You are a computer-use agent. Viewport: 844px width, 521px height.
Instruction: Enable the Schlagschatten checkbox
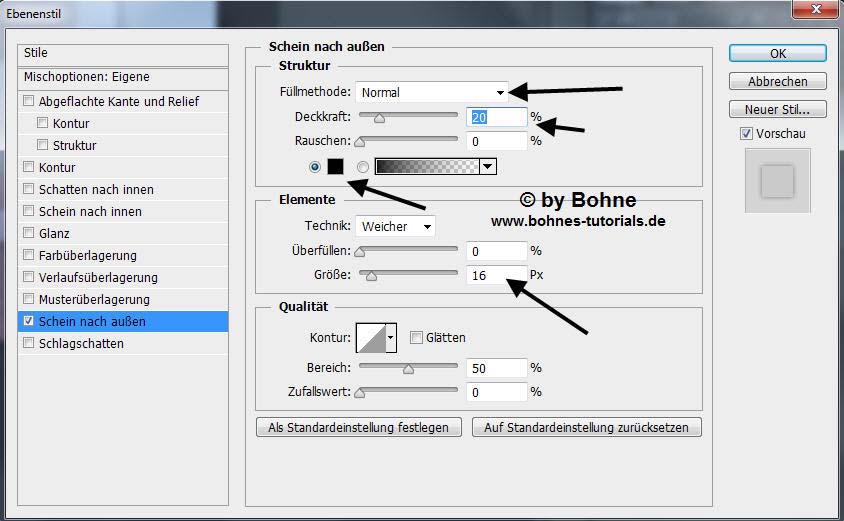pyautogui.click(x=29, y=343)
